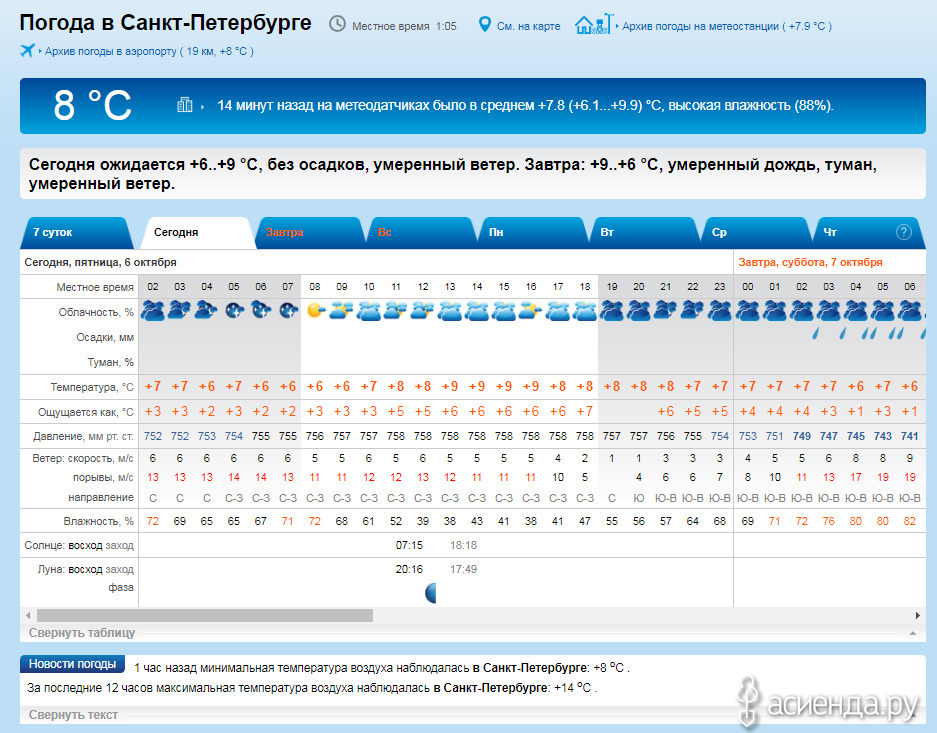Screen dimensions: 937x733
Task: Click the cloud icon at hour 10
Action: 369,311
